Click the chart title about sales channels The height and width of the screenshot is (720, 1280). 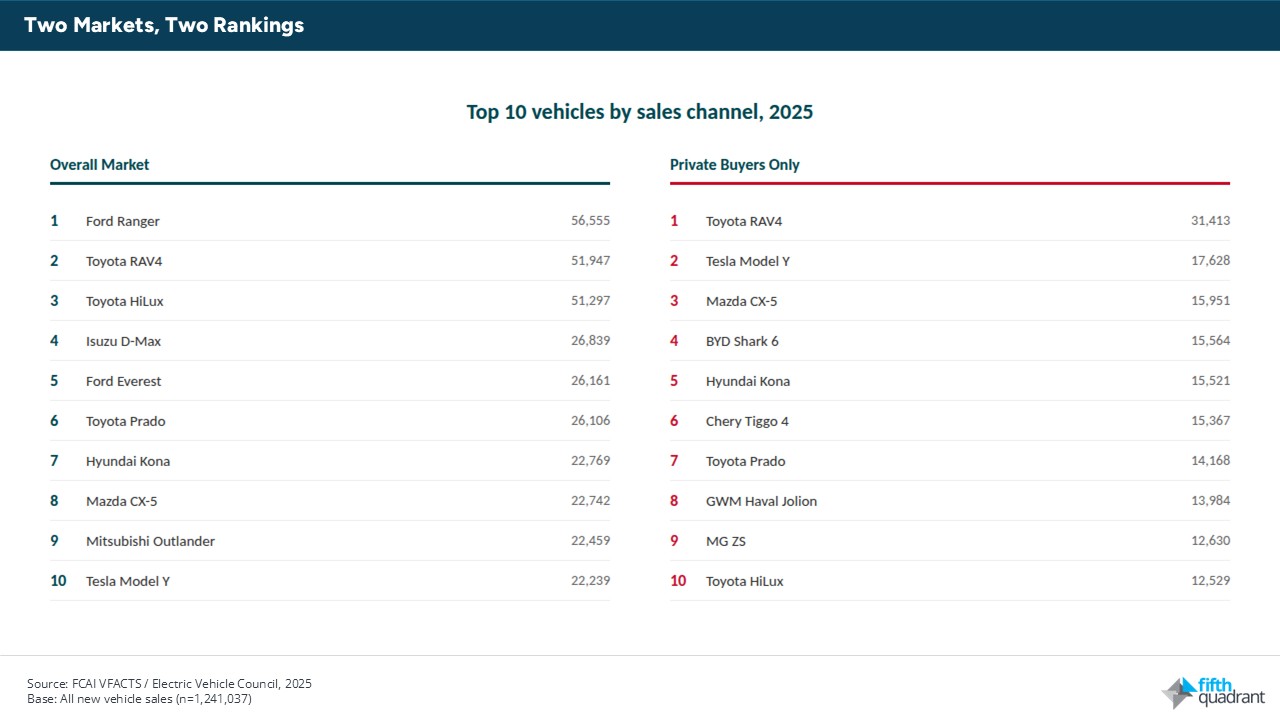639,112
